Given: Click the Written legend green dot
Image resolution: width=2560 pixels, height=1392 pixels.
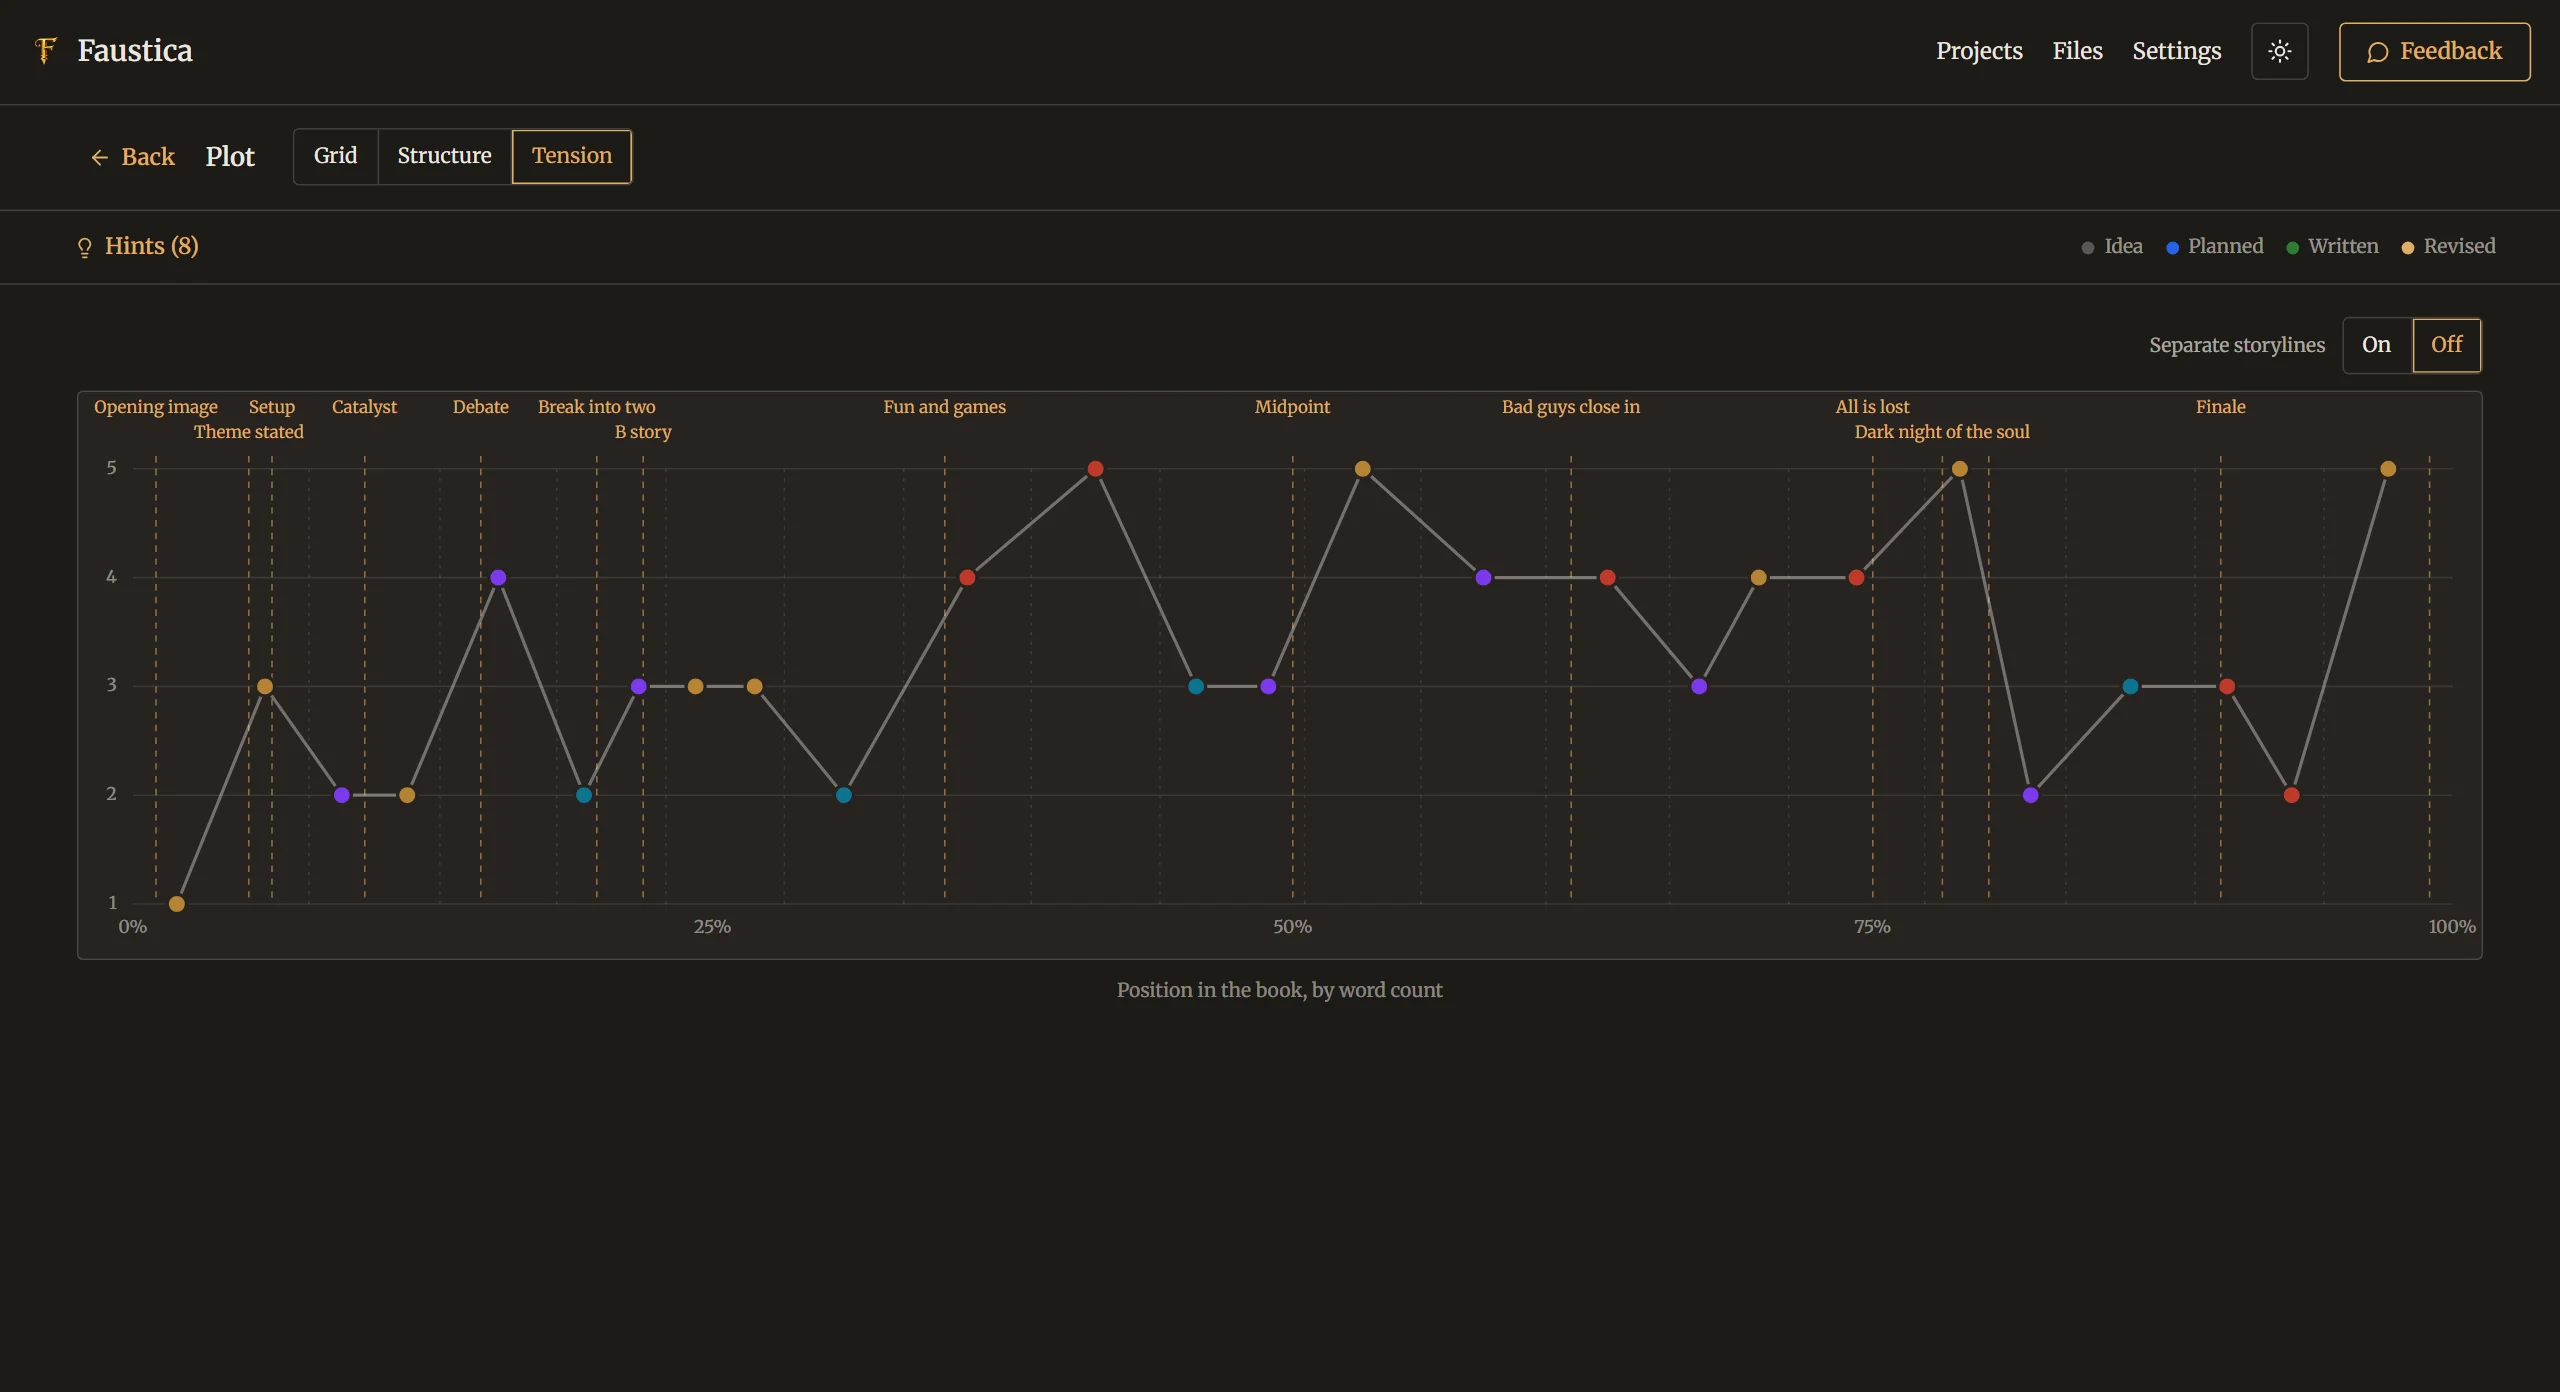Looking at the screenshot, I should tap(2292, 248).
